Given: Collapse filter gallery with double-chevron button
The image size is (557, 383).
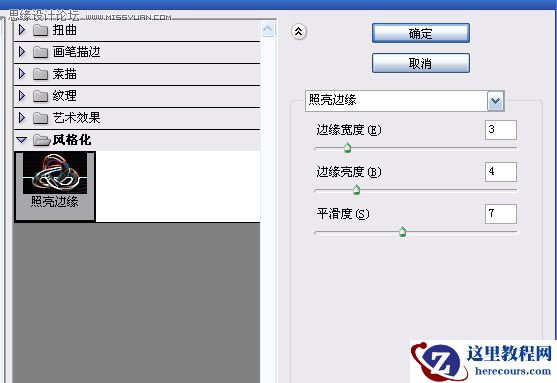Looking at the screenshot, I should (299, 32).
